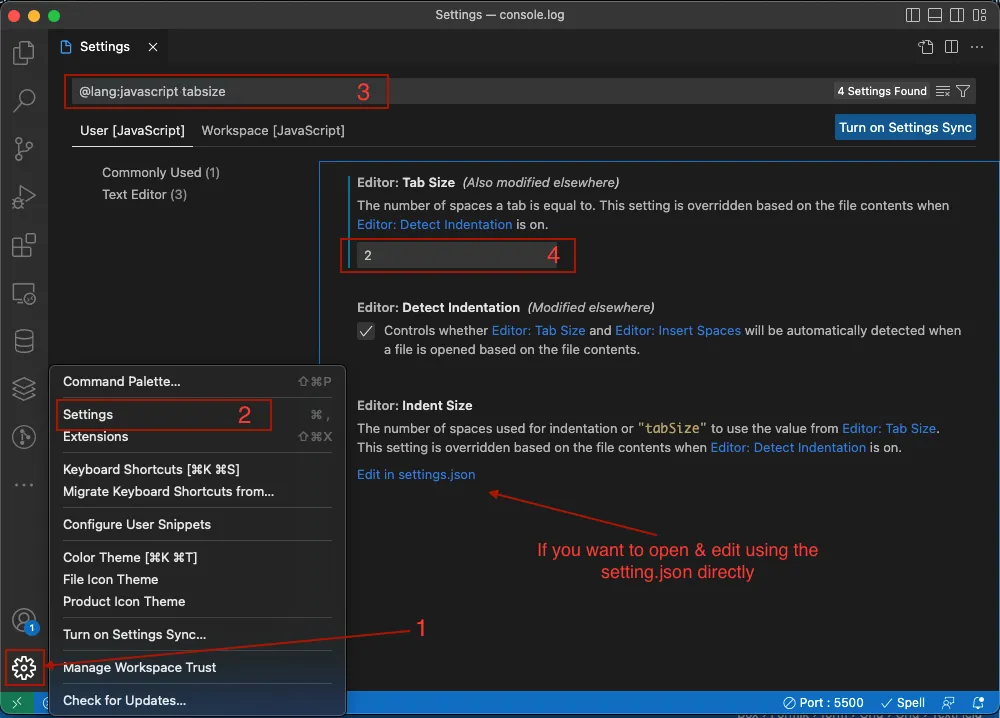
Task: Open the Extensions view icon
Action: pyautogui.click(x=24, y=245)
